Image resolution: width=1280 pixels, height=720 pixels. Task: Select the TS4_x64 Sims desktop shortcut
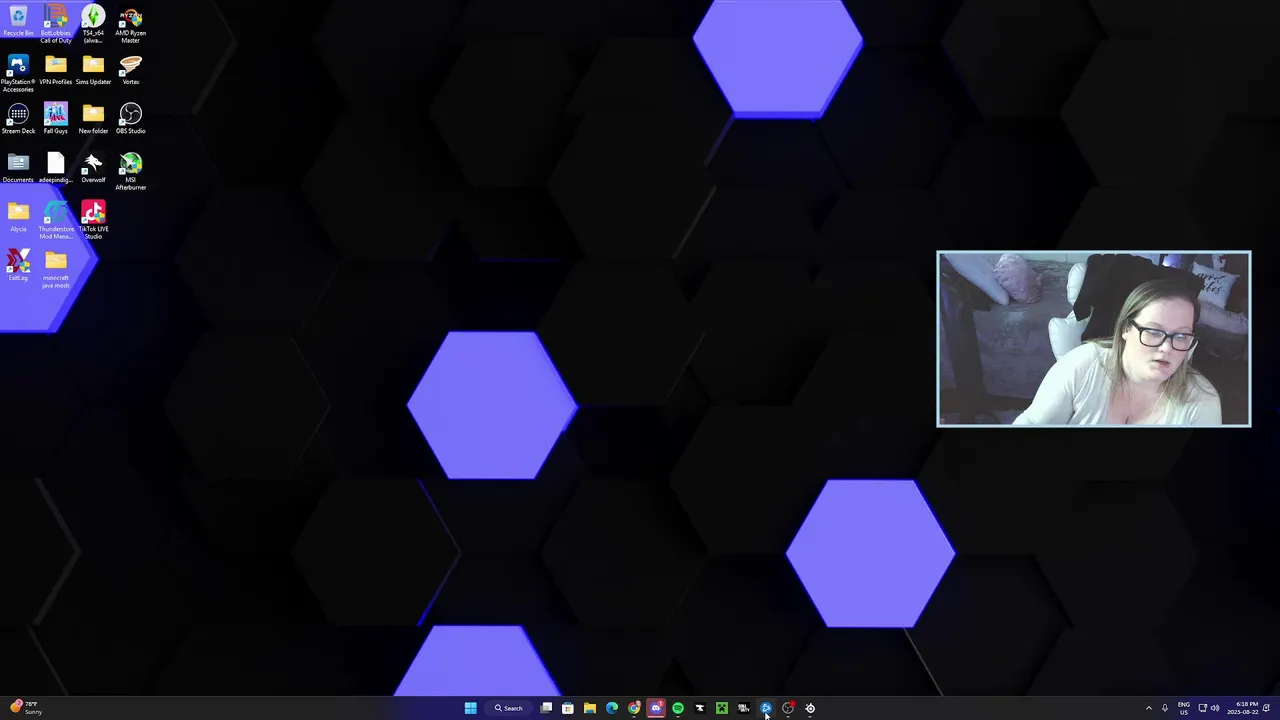tap(93, 24)
